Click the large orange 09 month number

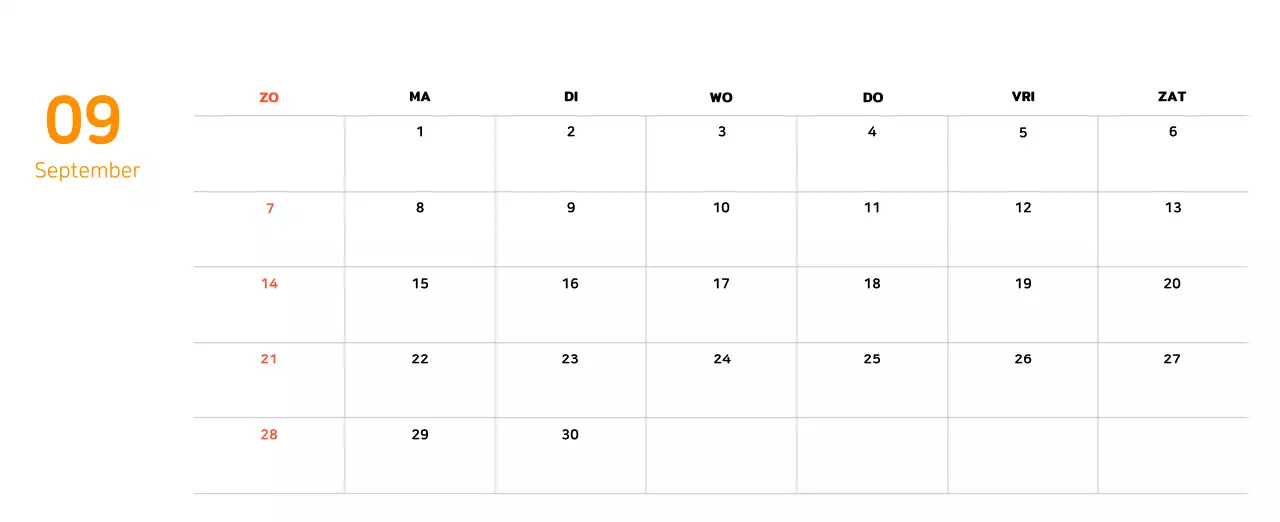point(83,120)
